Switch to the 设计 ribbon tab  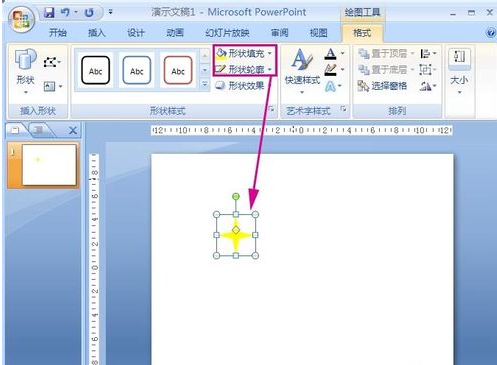point(136,33)
